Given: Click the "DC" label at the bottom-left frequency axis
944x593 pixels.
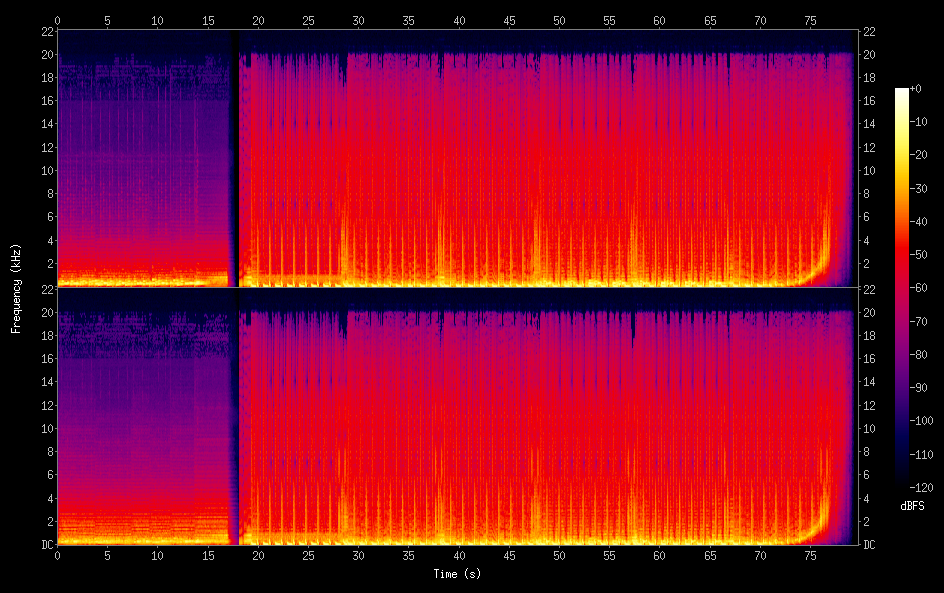Looking at the screenshot, I should pos(44,545).
